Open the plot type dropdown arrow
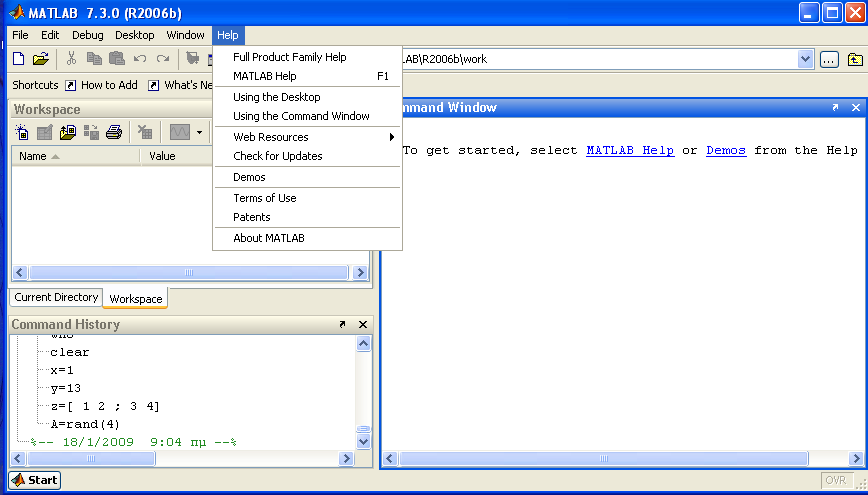 [199, 132]
